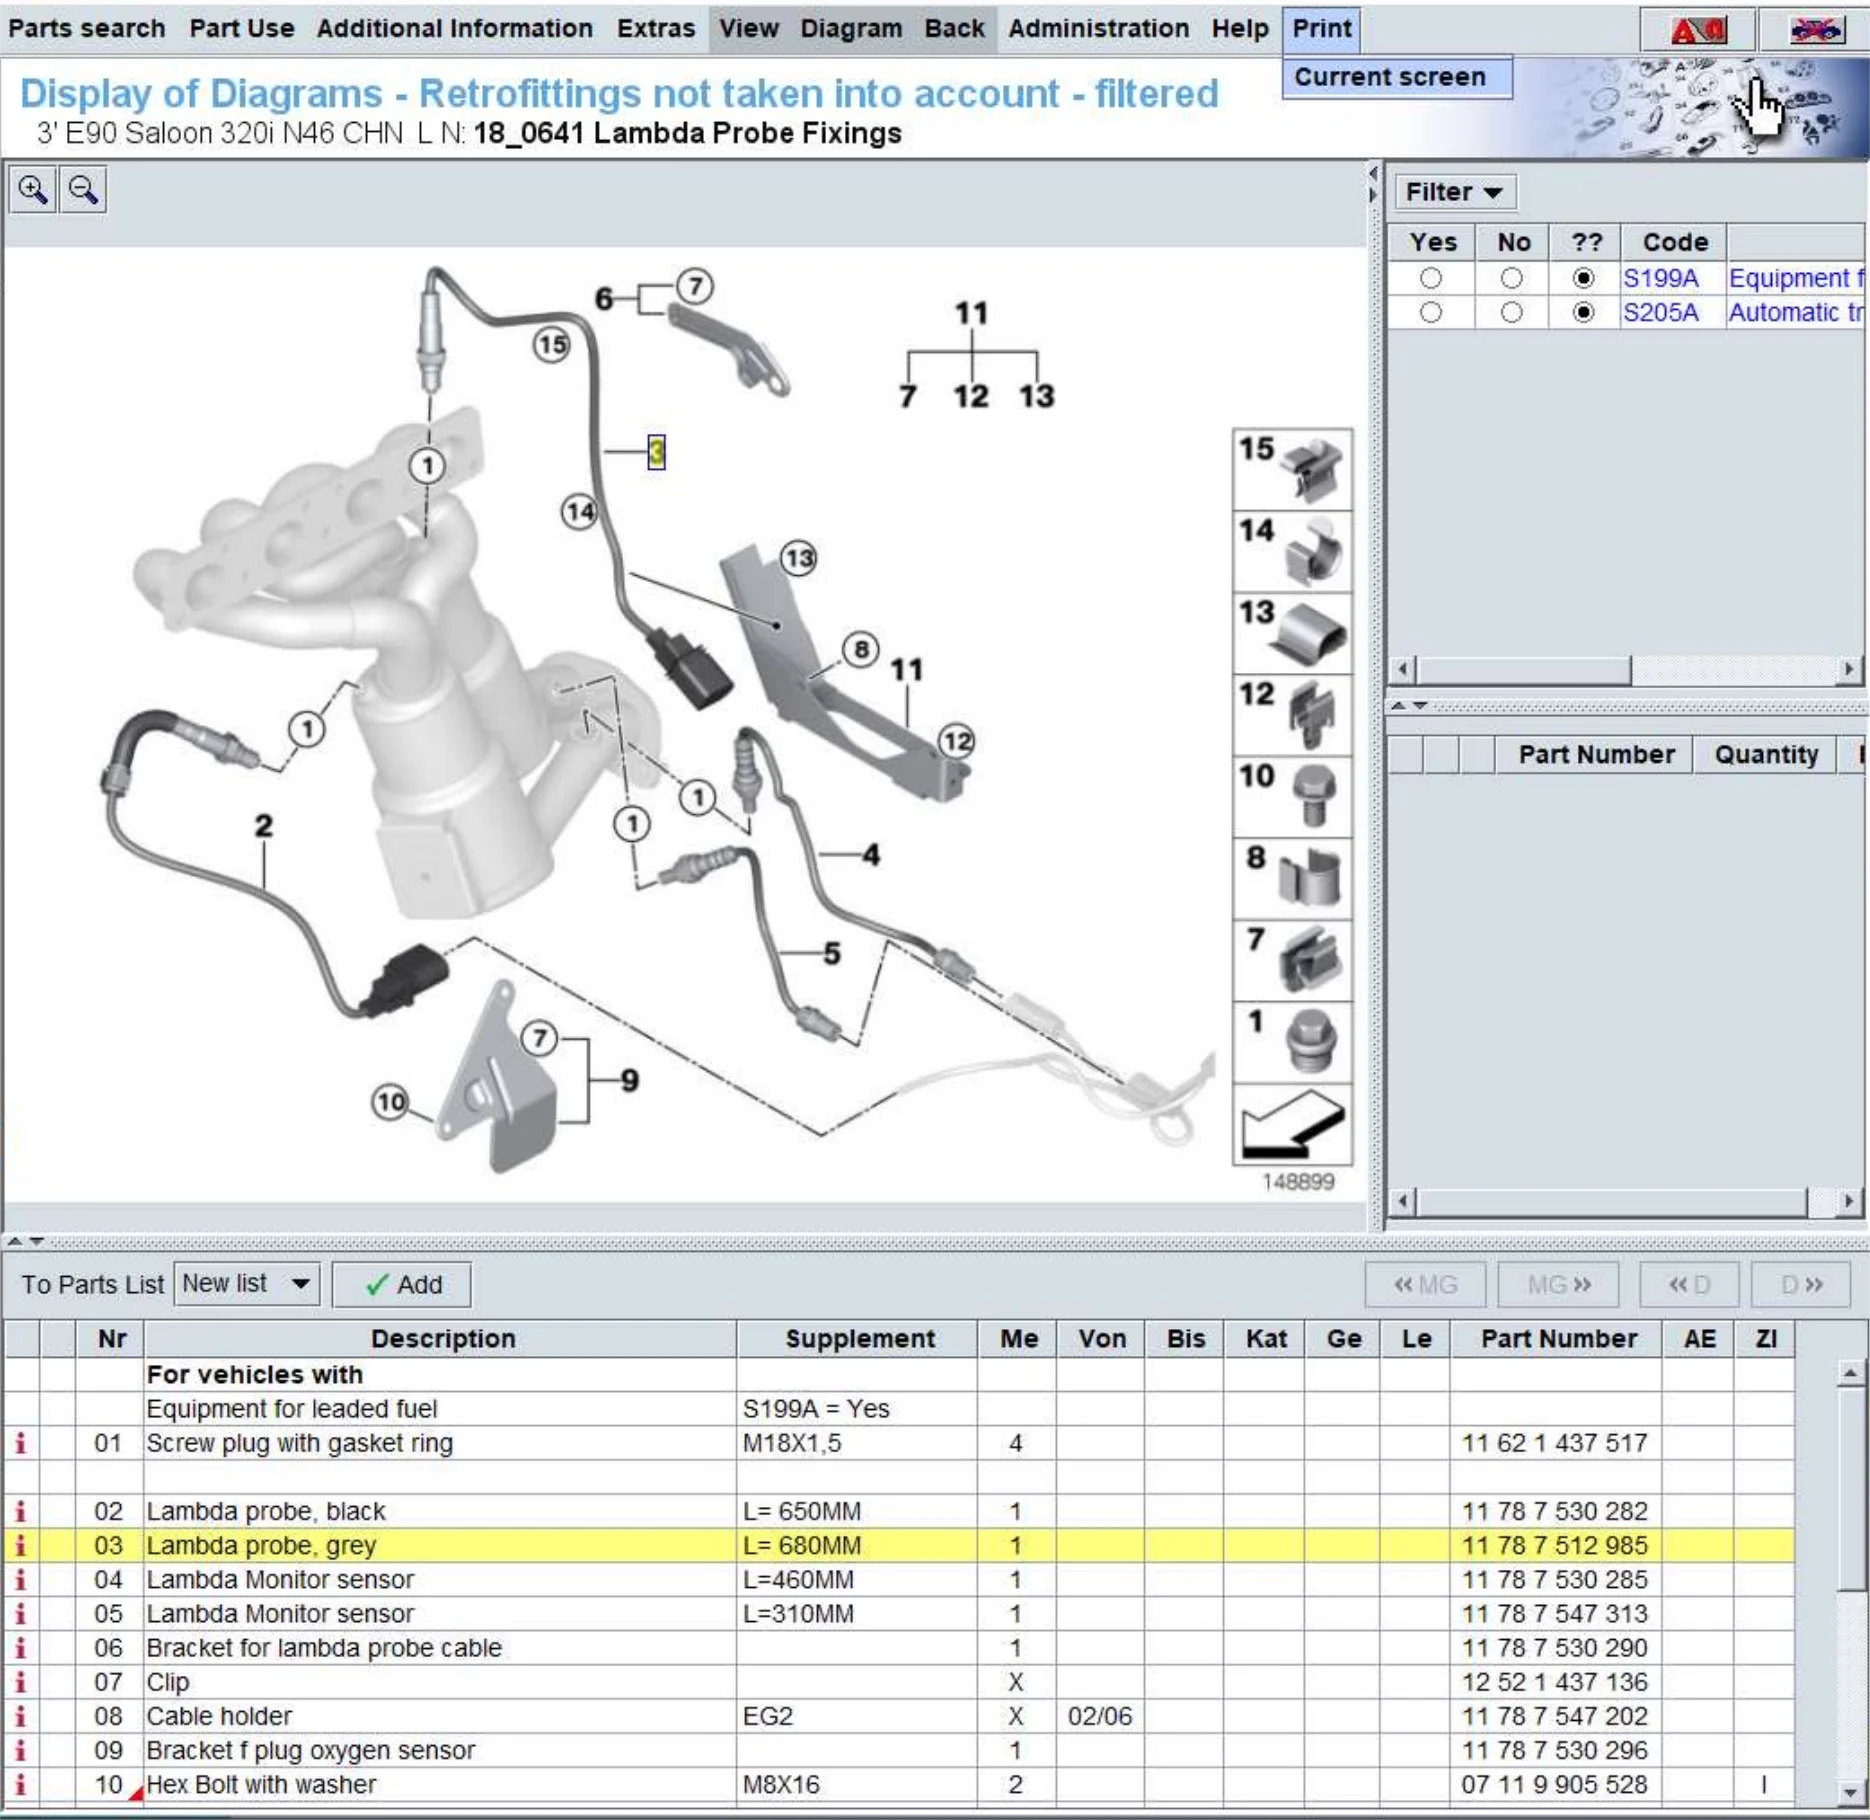Open the Administration menu
Viewport: 1870px width, 1820px height.
tap(1099, 28)
